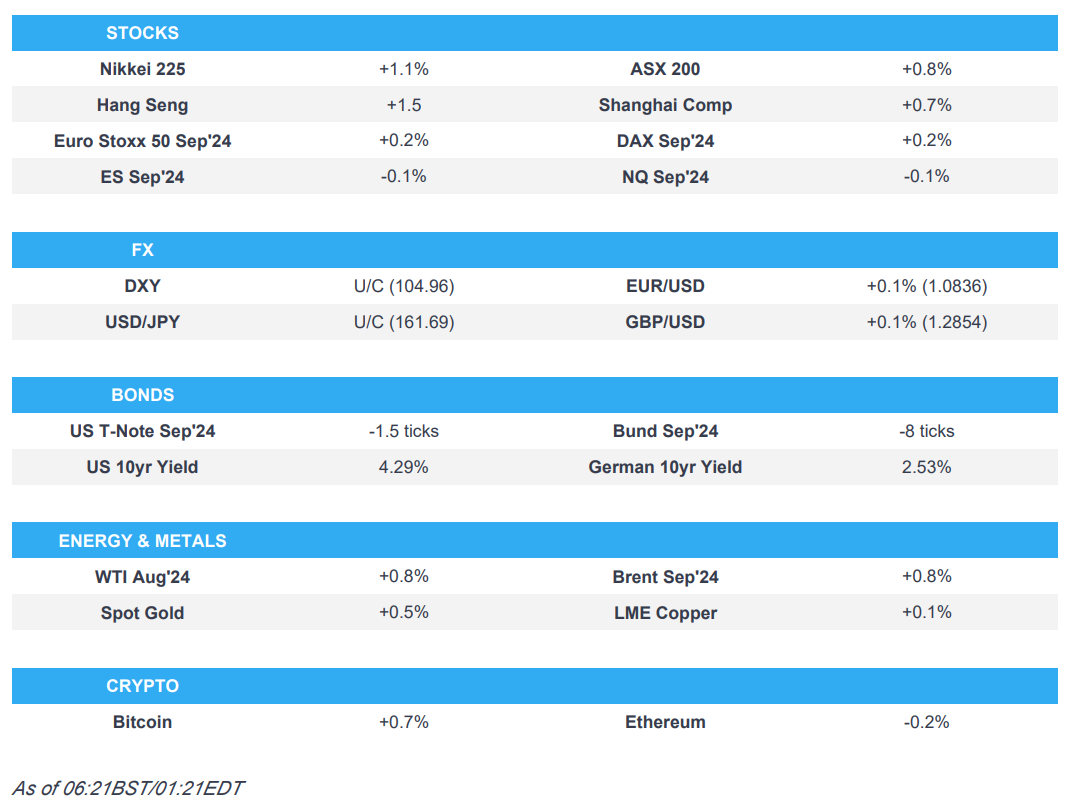
Task: Click the BONDS section header
Action: coord(142,395)
